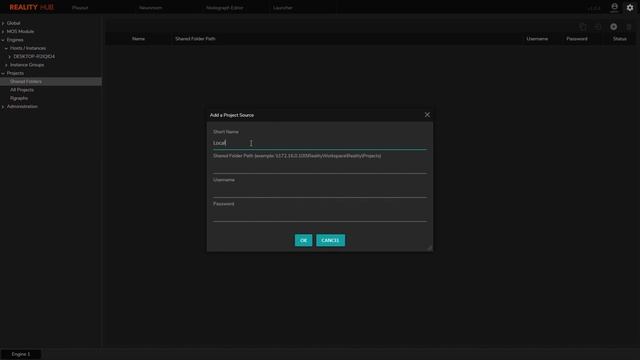Click the Password column header
Image resolution: width=640 pixels, height=360 pixels.
pos(577,39)
